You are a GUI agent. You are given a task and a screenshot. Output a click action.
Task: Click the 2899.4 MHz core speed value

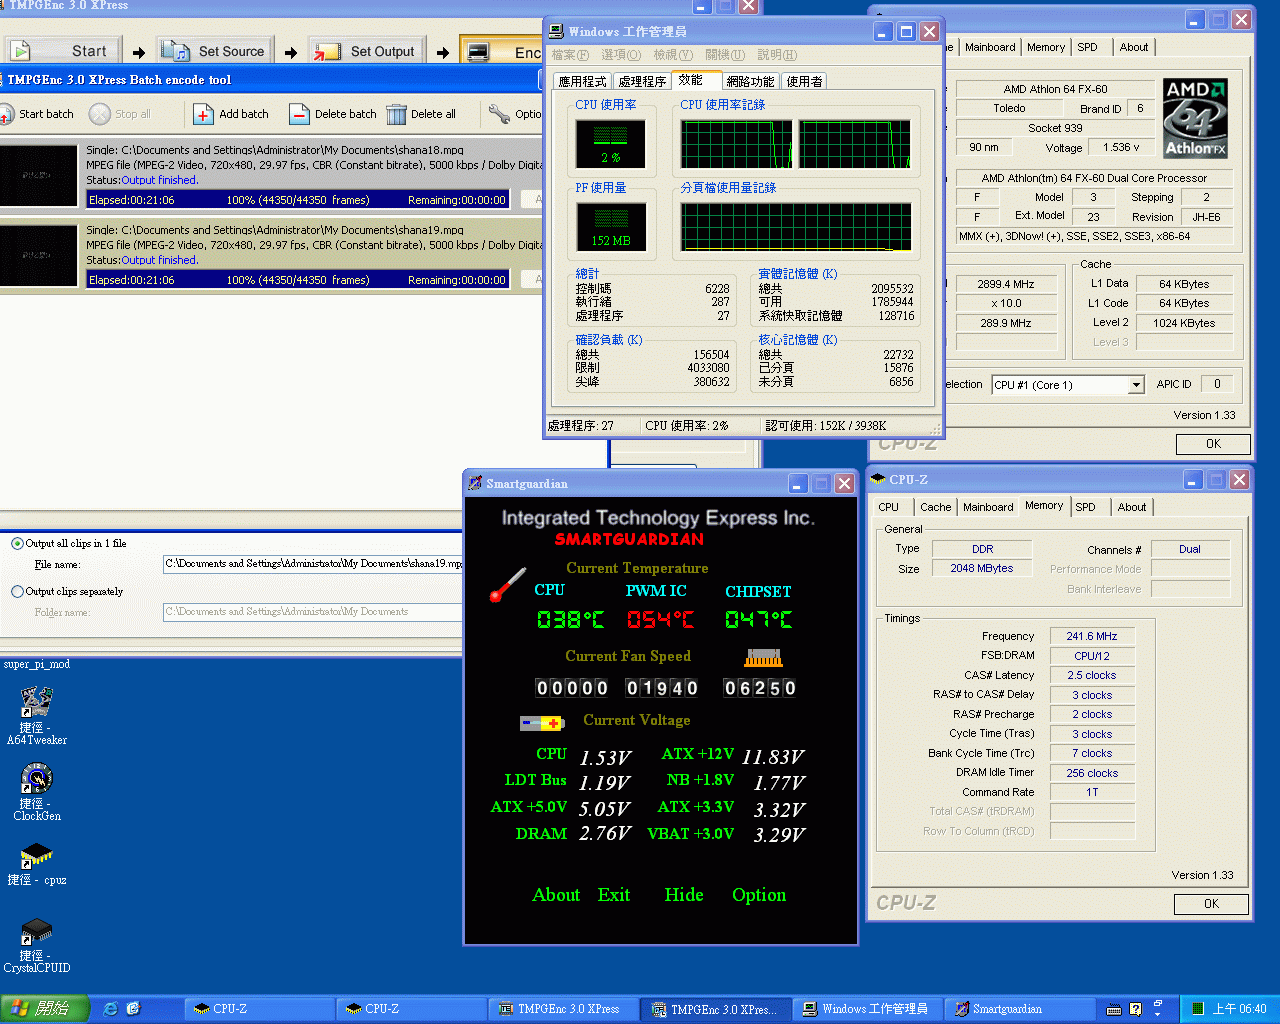click(x=1006, y=284)
